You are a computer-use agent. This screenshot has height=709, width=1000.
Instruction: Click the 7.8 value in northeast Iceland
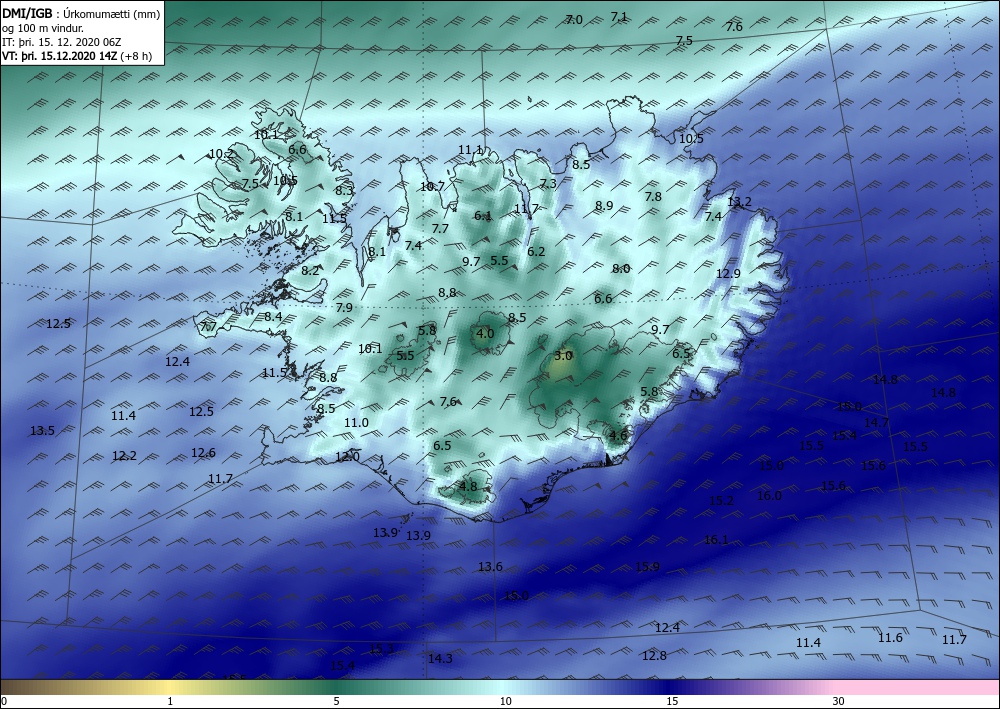tap(653, 196)
